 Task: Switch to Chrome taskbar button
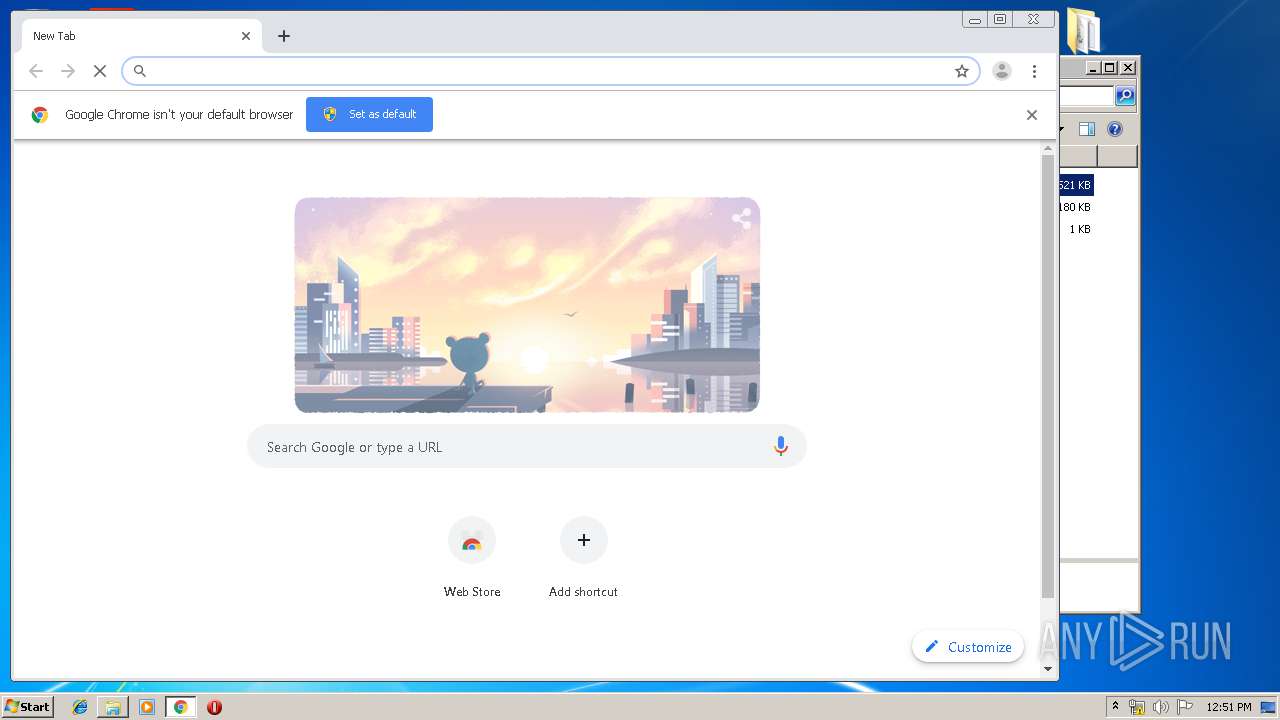coord(181,707)
